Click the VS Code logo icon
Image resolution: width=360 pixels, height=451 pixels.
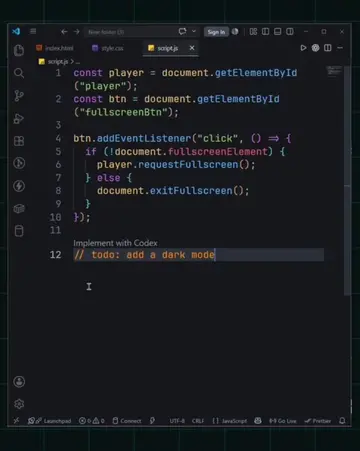[16, 31]
